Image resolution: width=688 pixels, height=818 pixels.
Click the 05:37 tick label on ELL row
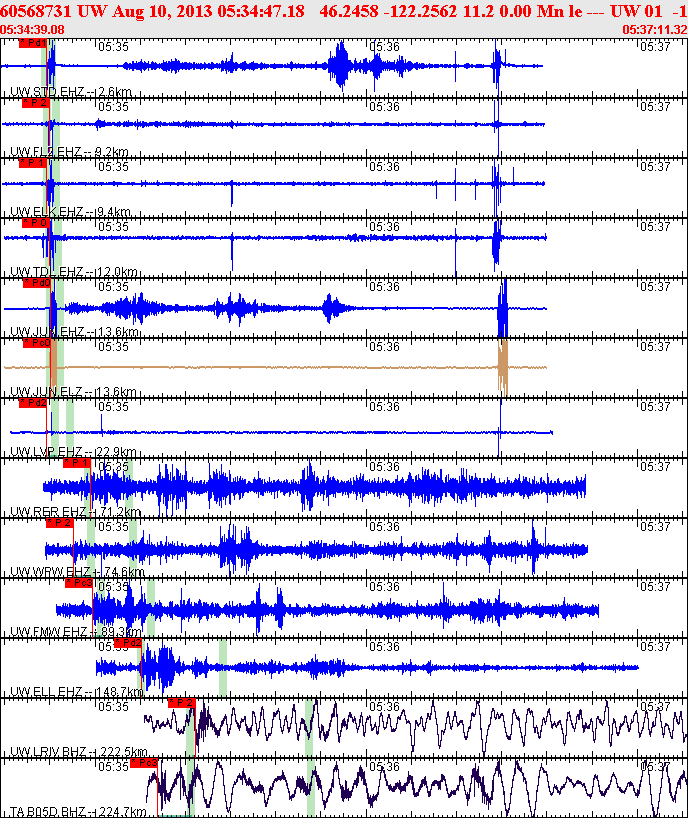coord(655,647)
